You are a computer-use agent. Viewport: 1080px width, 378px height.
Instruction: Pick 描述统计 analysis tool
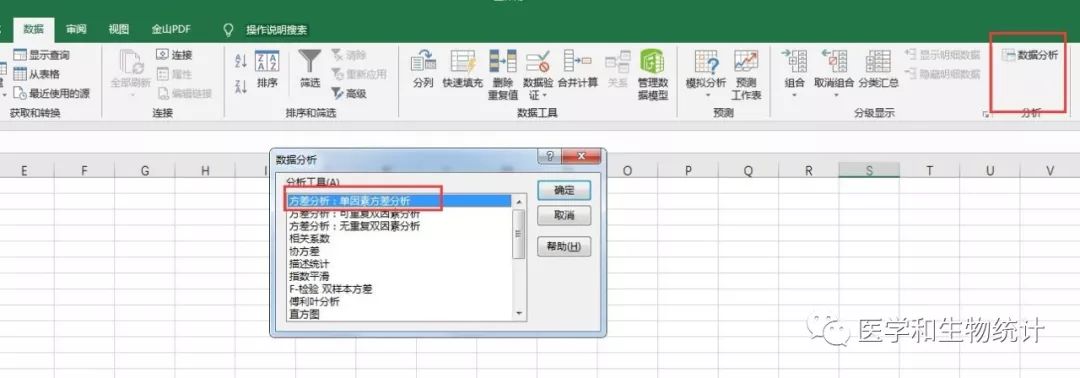[x=398, y=264]
